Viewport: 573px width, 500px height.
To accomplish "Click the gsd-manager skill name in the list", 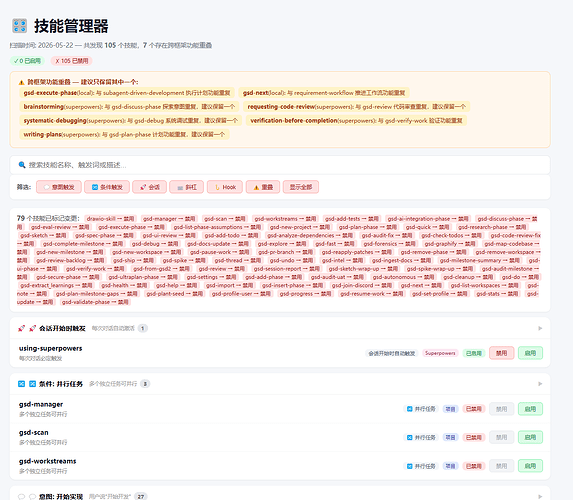I will pyautogui.click(x=41, y=404).
